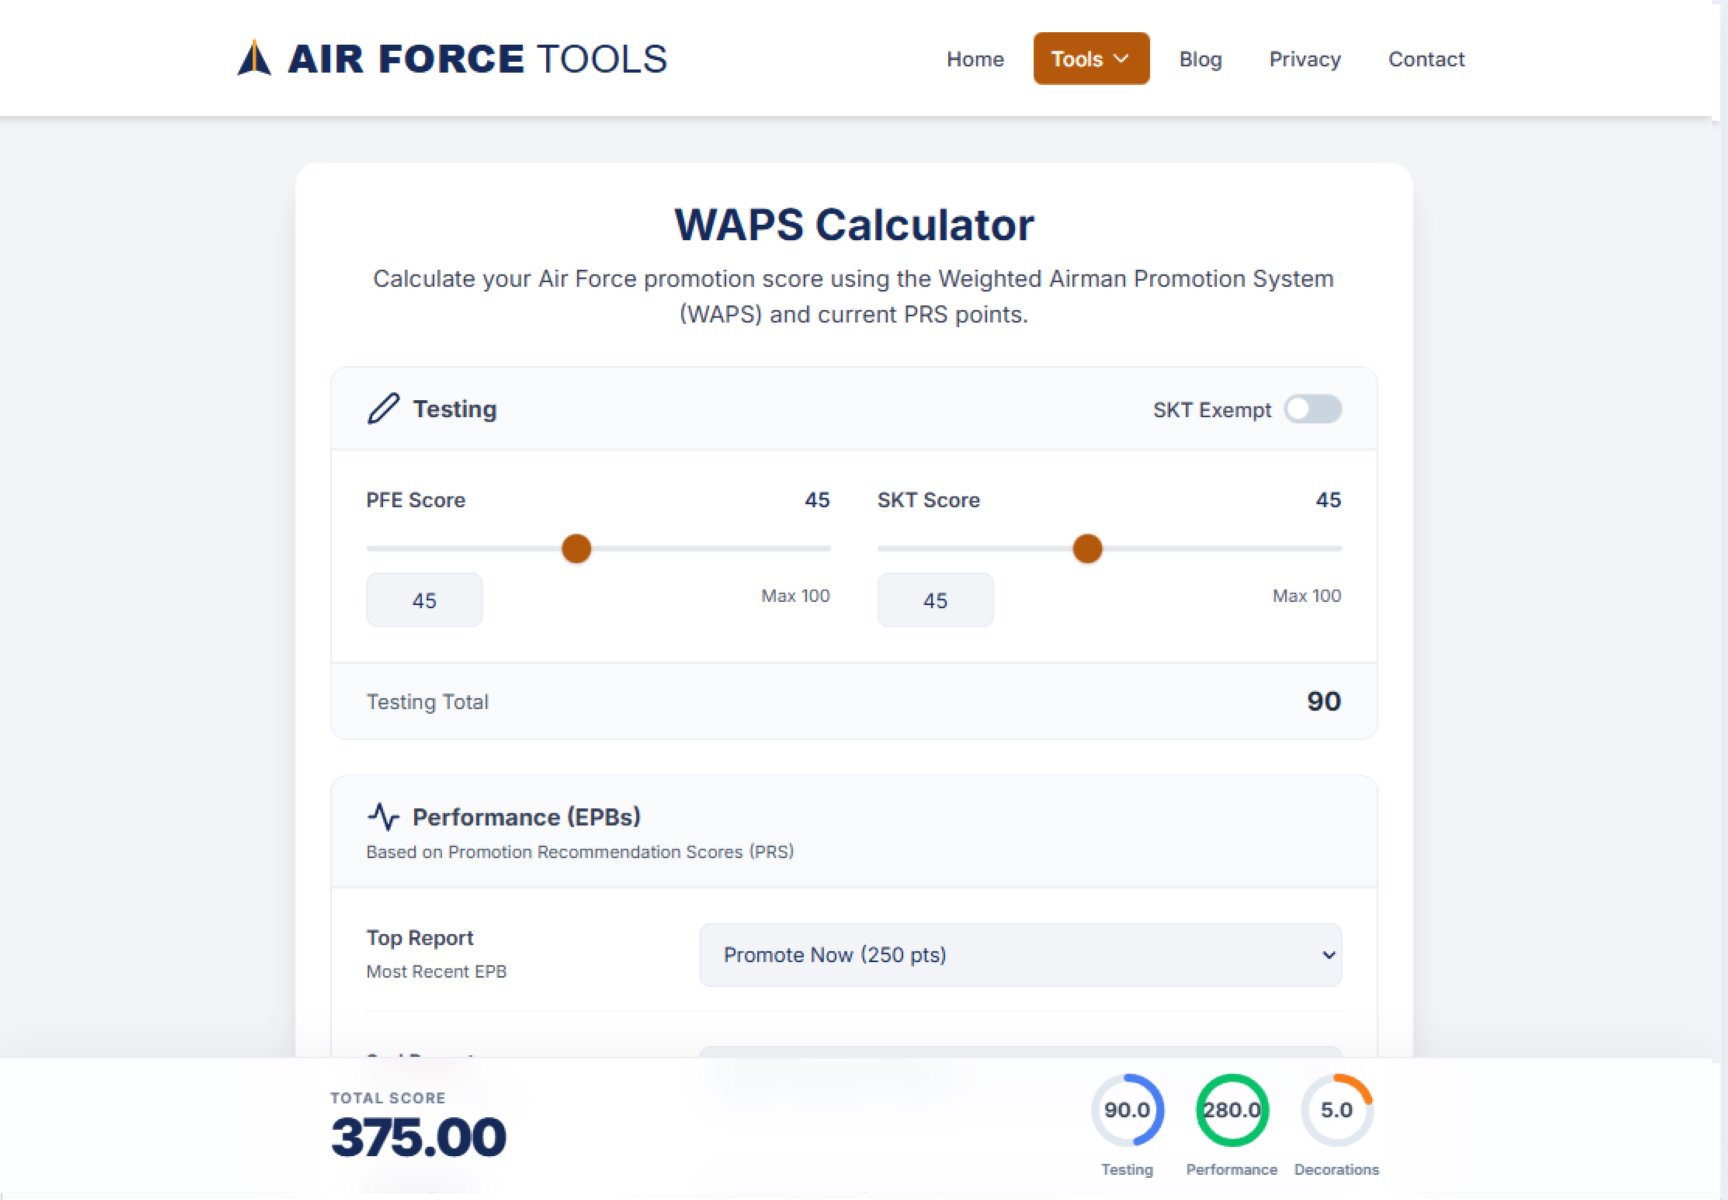1728x1200 pixels.
Task: Click the Performance 280.0 ring gauge
Action: pos(1232,1110)
